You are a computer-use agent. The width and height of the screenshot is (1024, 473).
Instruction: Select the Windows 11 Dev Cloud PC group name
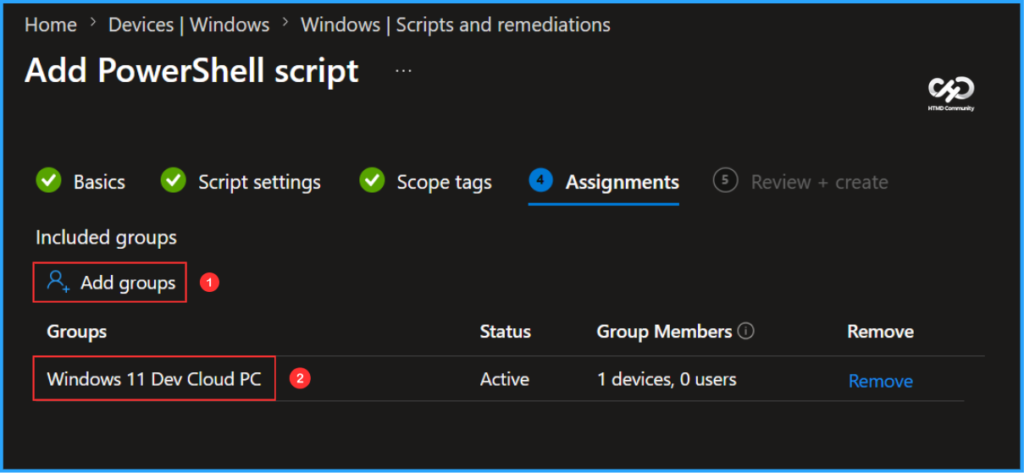click(x=154, y=379)
